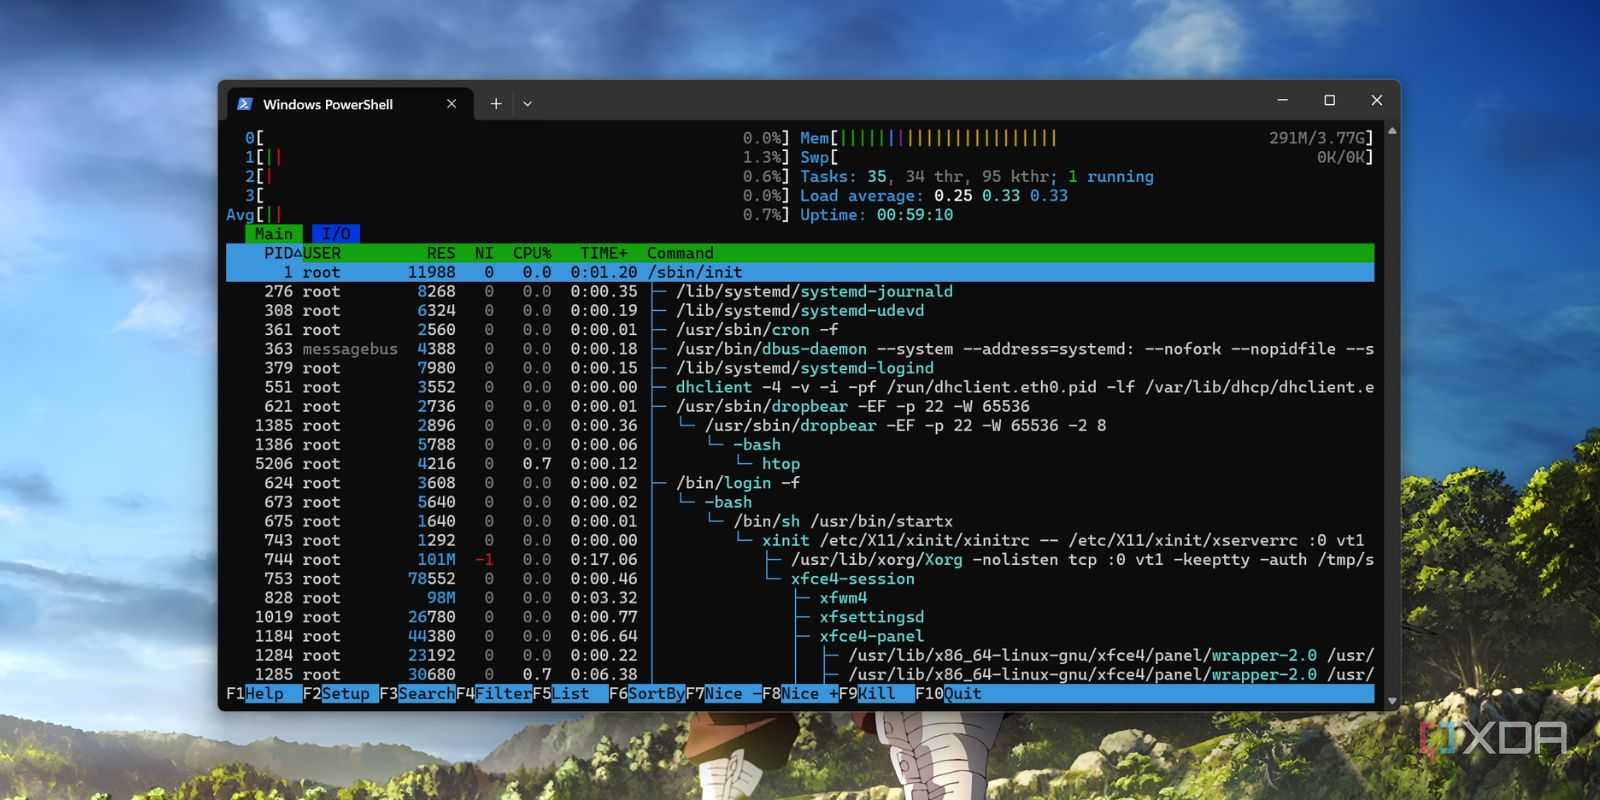Click scrollbar up arrow in terminal
Image resolution: width=1600 pixels, height=800 pixels.
1392,131
